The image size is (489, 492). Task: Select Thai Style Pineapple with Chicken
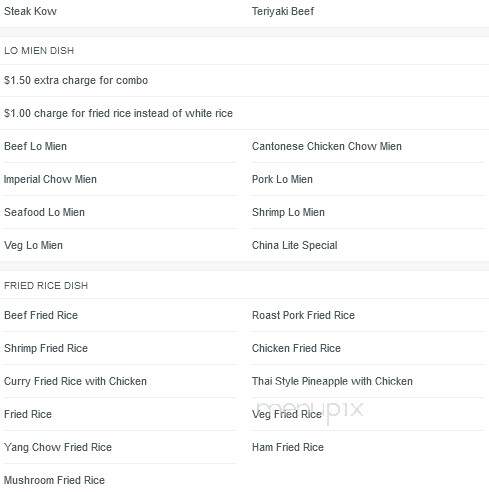332,381
